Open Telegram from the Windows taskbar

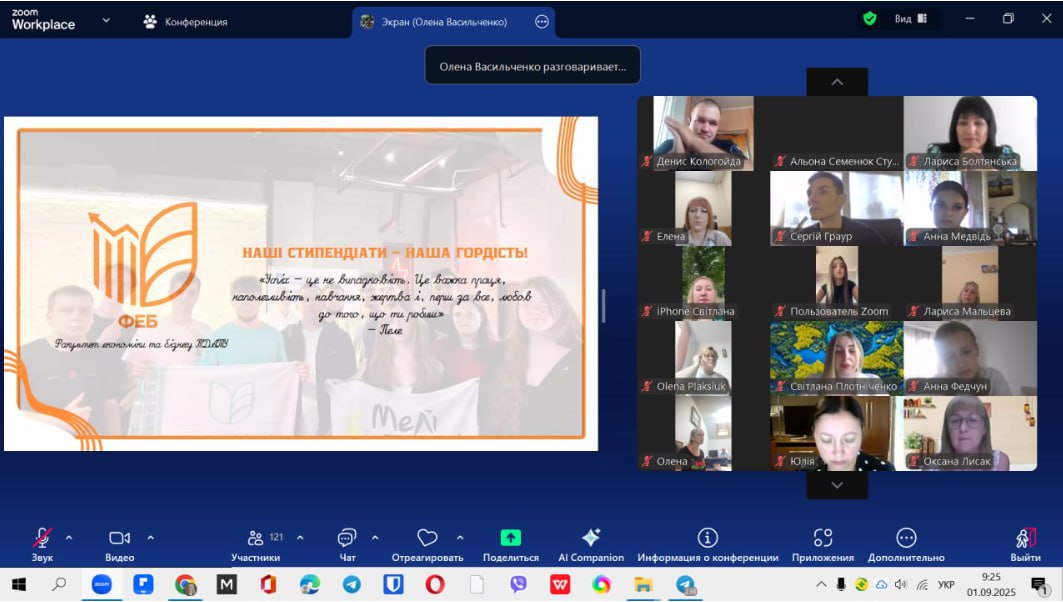(x=351, y=585)
